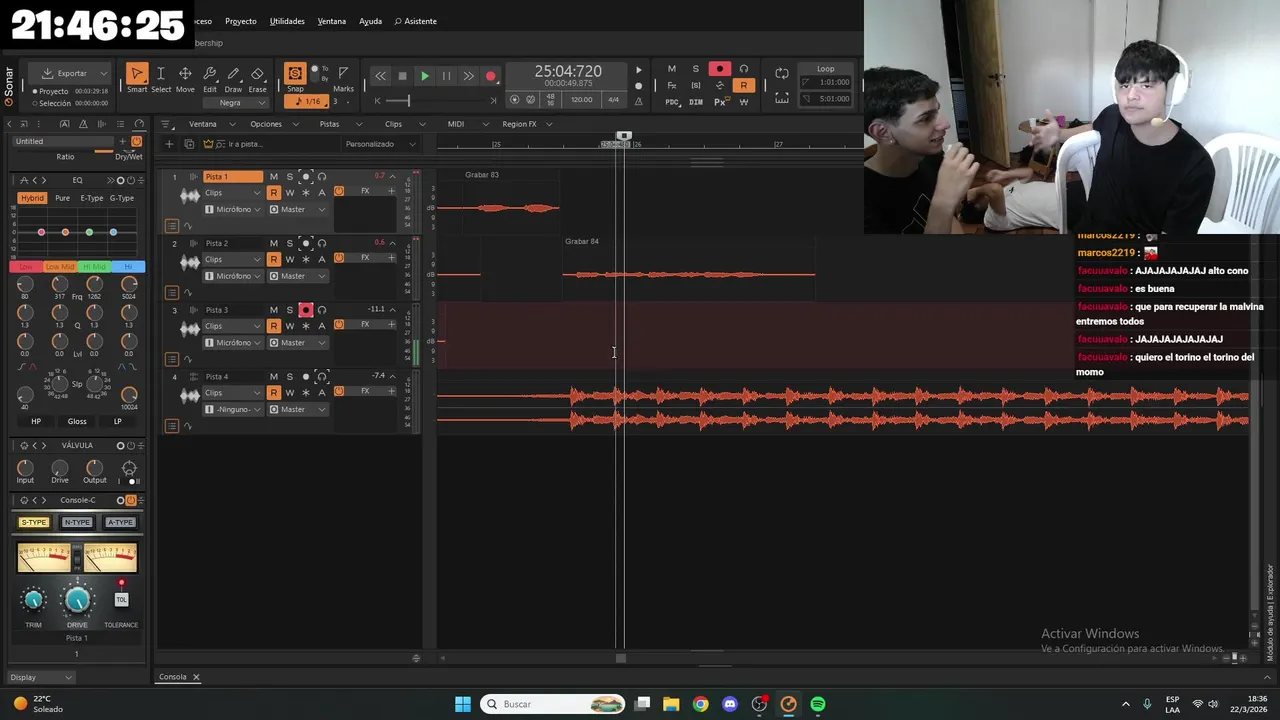The height and width of the screenshot is (720, 1280).
Task: Start recording from transport bar
Action: coord(490,76)
